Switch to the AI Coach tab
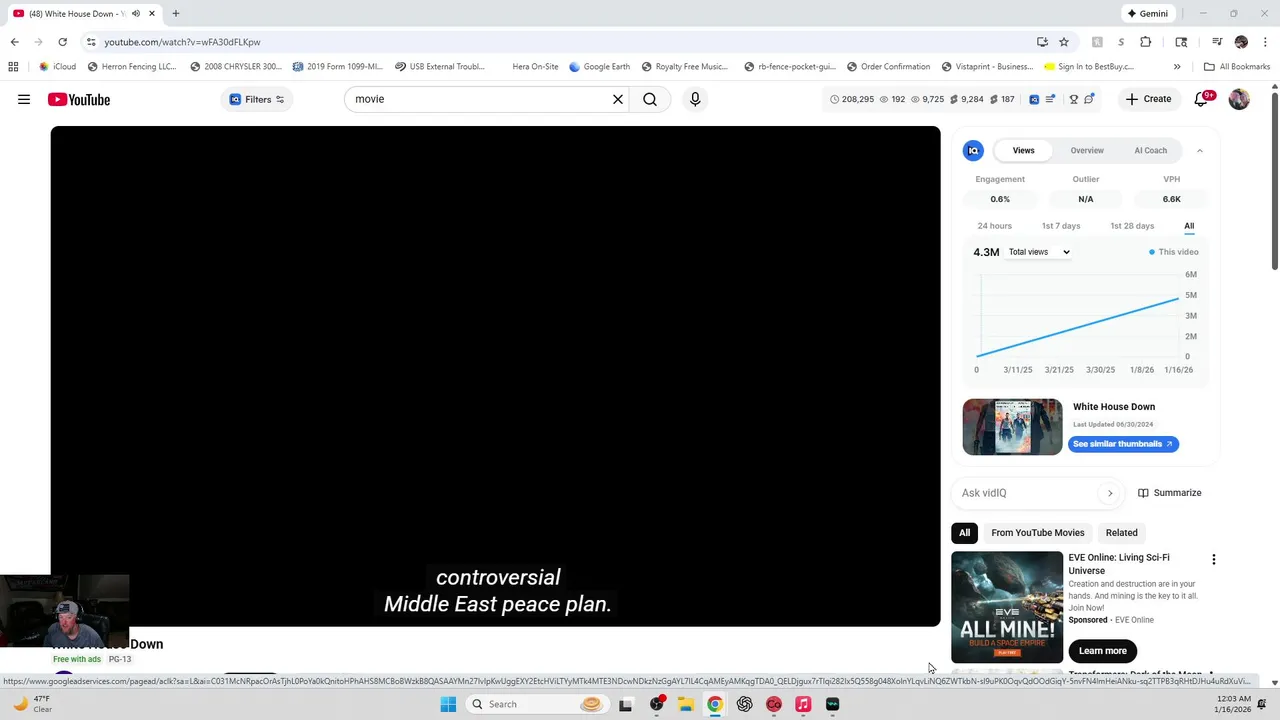This screenshot has height=720, width=1280. click(x=1150, y=150)
